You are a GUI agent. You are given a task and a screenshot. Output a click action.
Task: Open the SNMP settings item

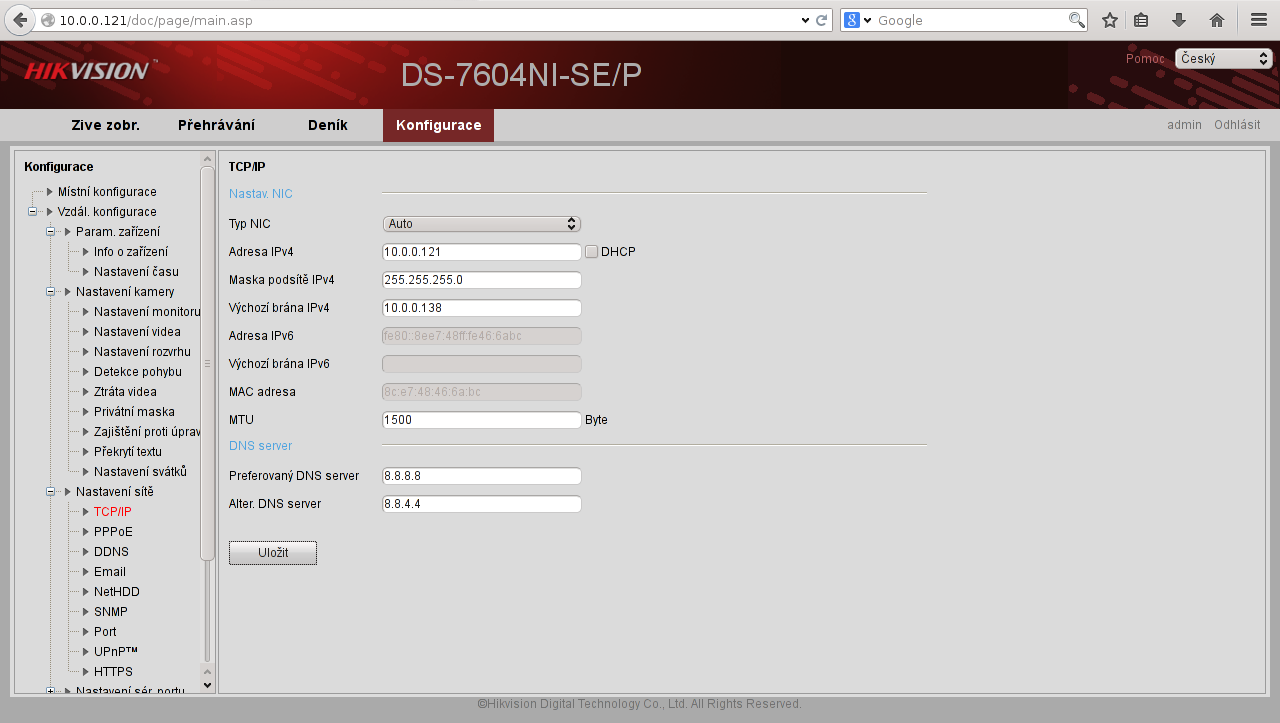111,612
